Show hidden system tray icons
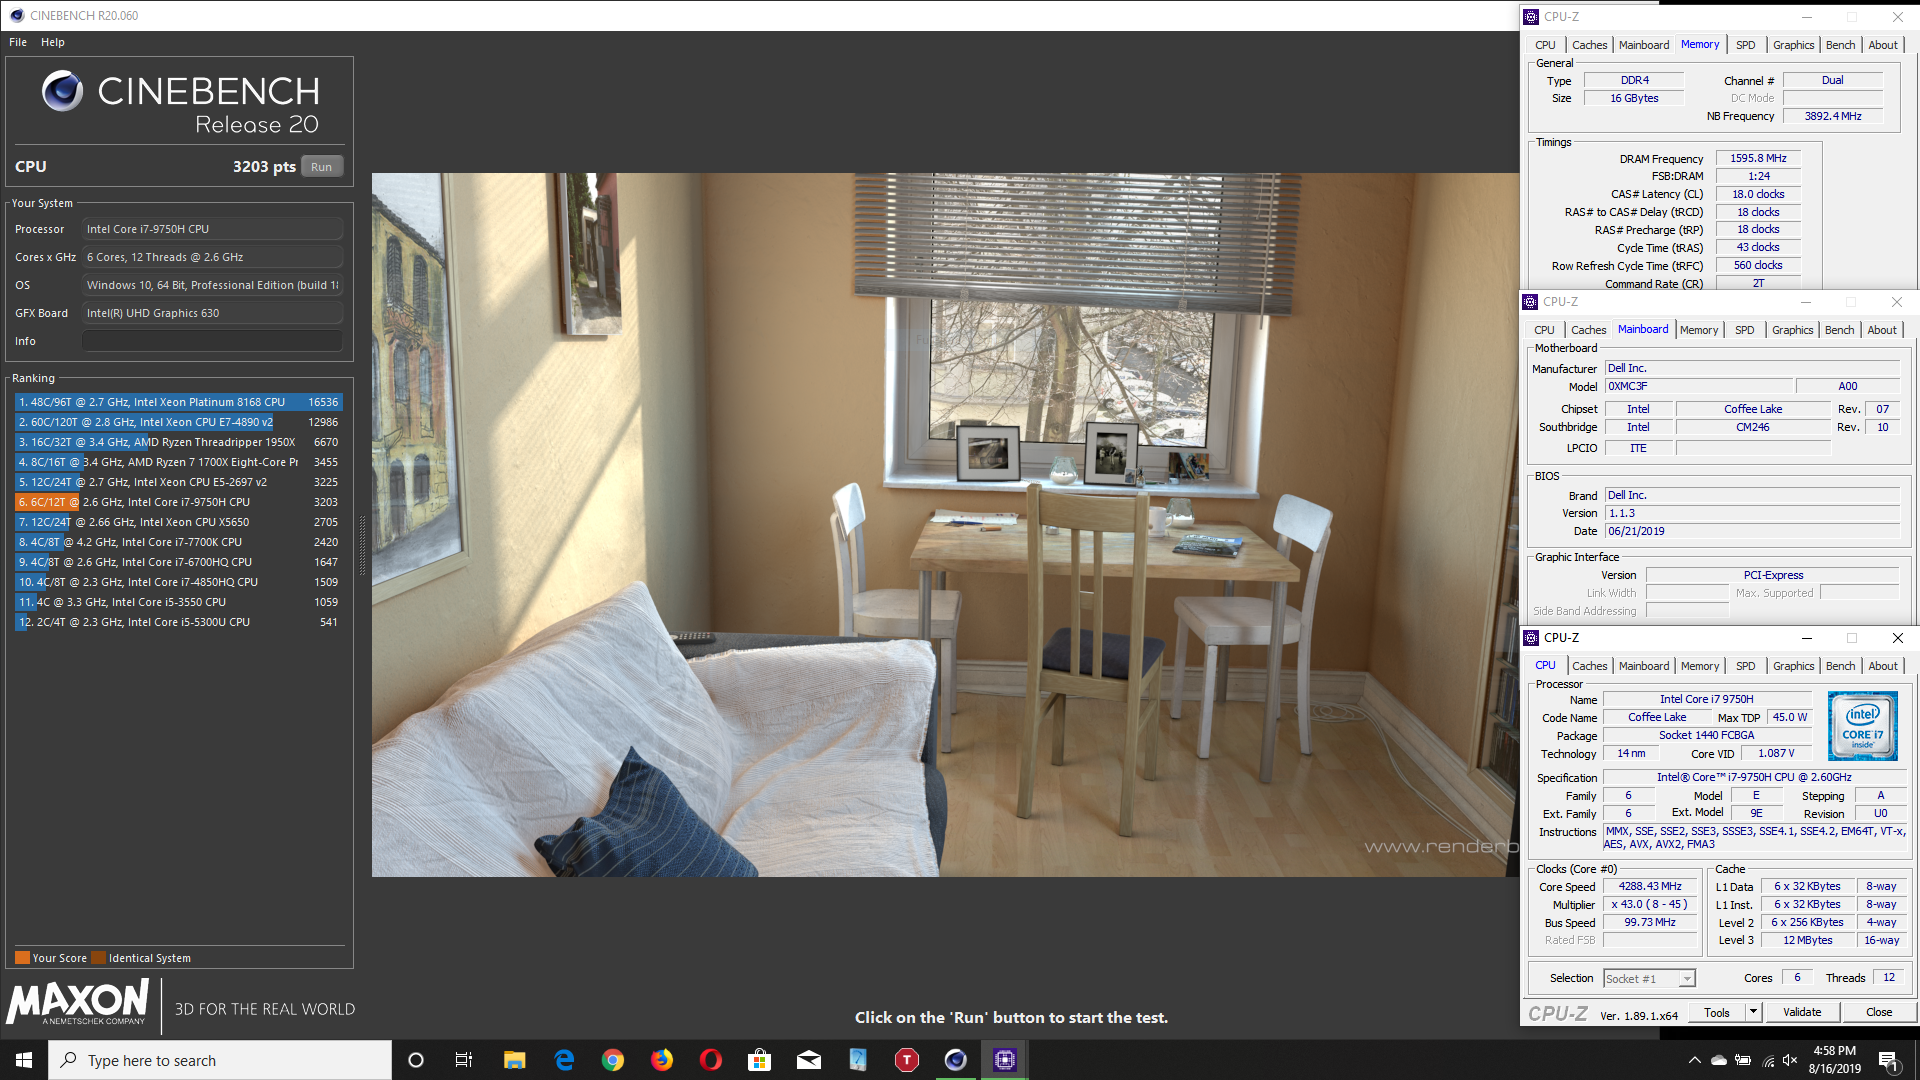The width and height of the screenshot is (1920, 1080). tap(1694, 1060)
